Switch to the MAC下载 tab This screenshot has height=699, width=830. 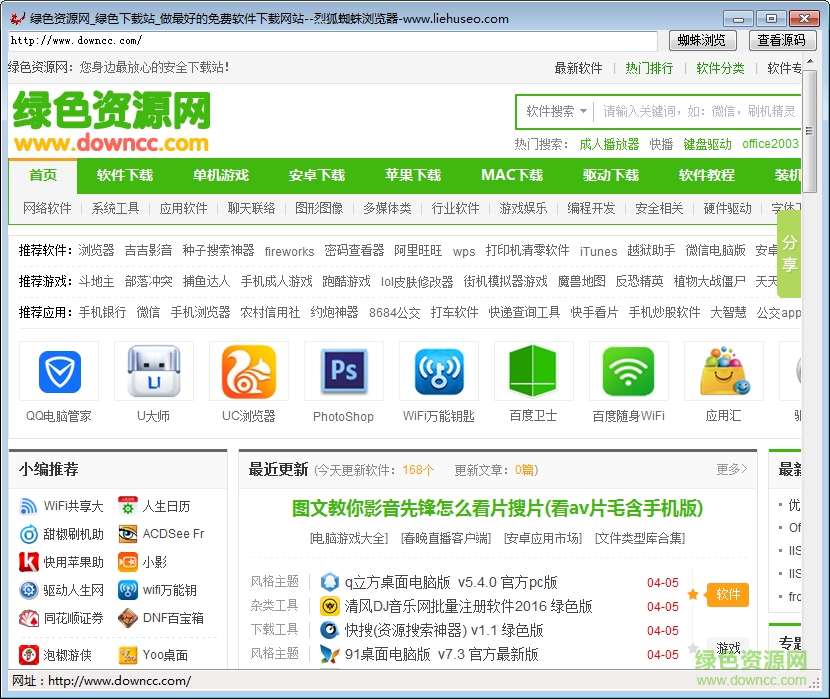[512, 175]
